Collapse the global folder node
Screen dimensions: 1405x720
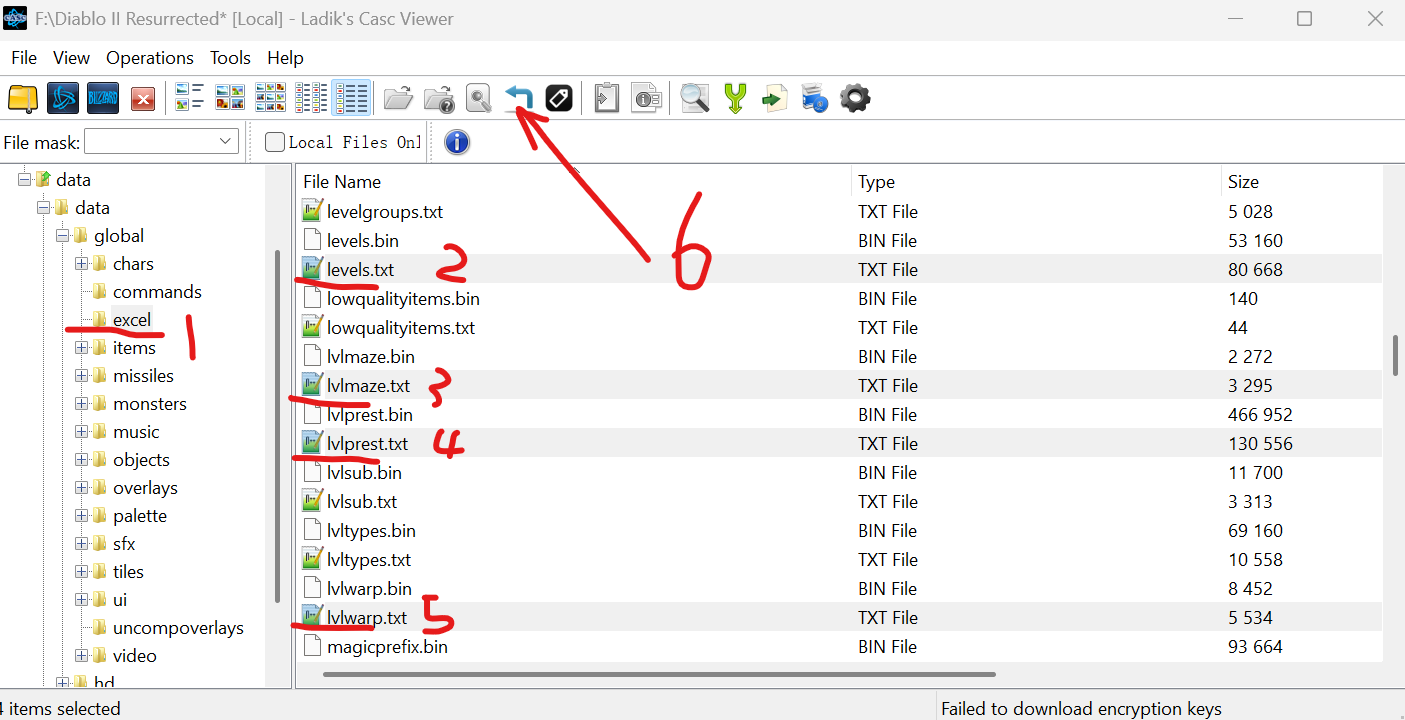(x=62, y=236)
